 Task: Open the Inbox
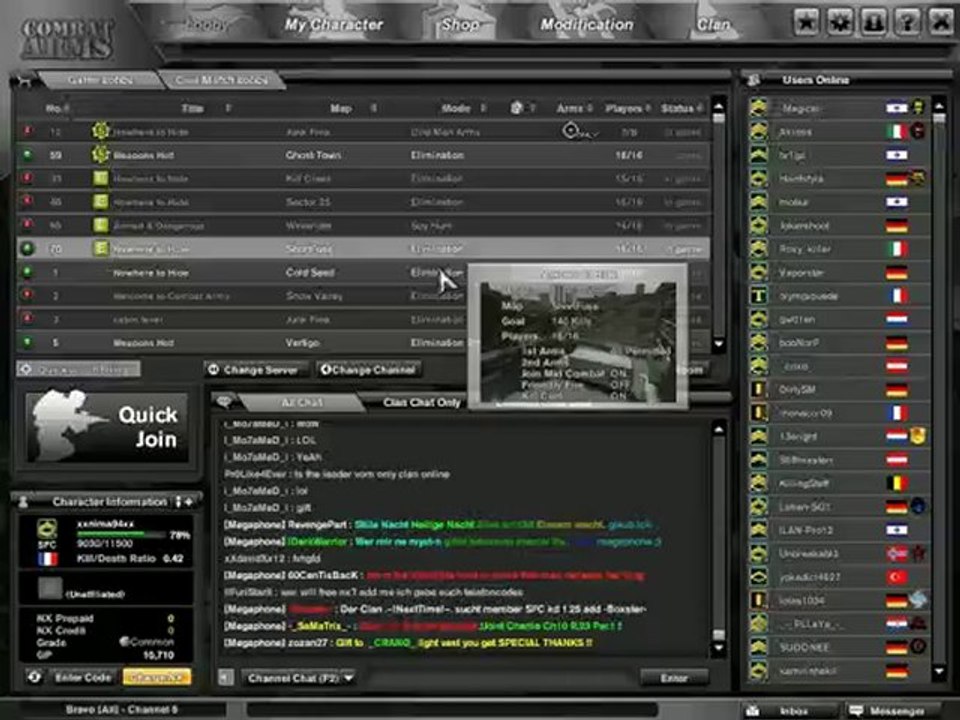pyautogui.click(x=793, y=710)
